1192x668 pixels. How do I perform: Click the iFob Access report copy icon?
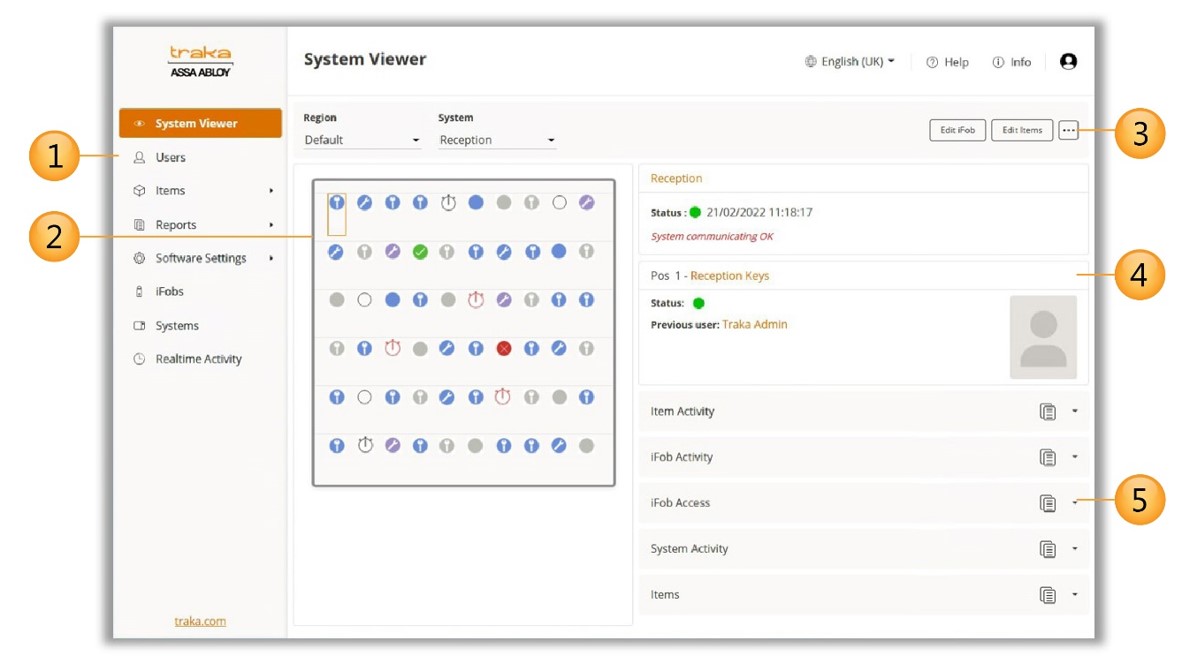point(1047,503)
